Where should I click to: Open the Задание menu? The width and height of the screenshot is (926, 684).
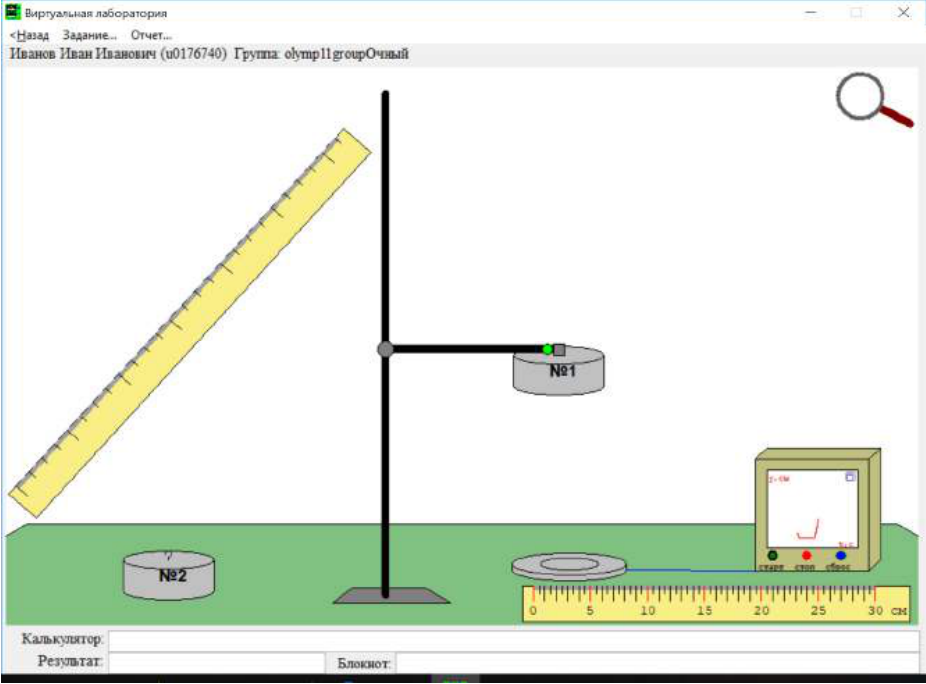(90, 35)
